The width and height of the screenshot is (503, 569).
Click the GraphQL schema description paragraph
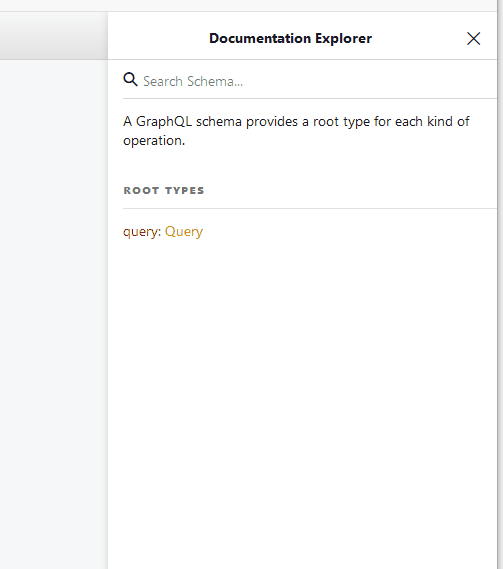click(x=296, y=131)
